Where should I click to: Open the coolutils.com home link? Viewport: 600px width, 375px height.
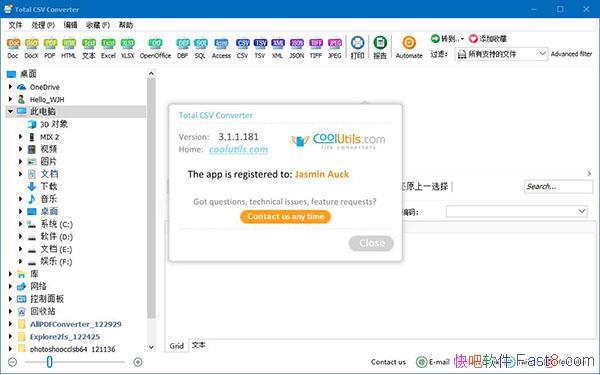238,150
